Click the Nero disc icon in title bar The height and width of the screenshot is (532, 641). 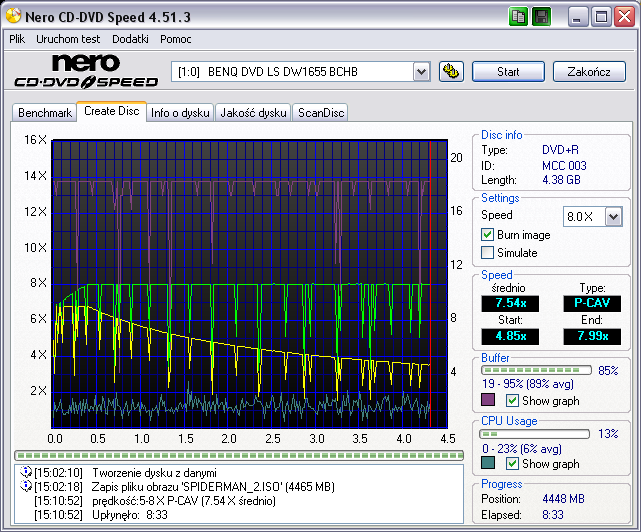point(13,16)
